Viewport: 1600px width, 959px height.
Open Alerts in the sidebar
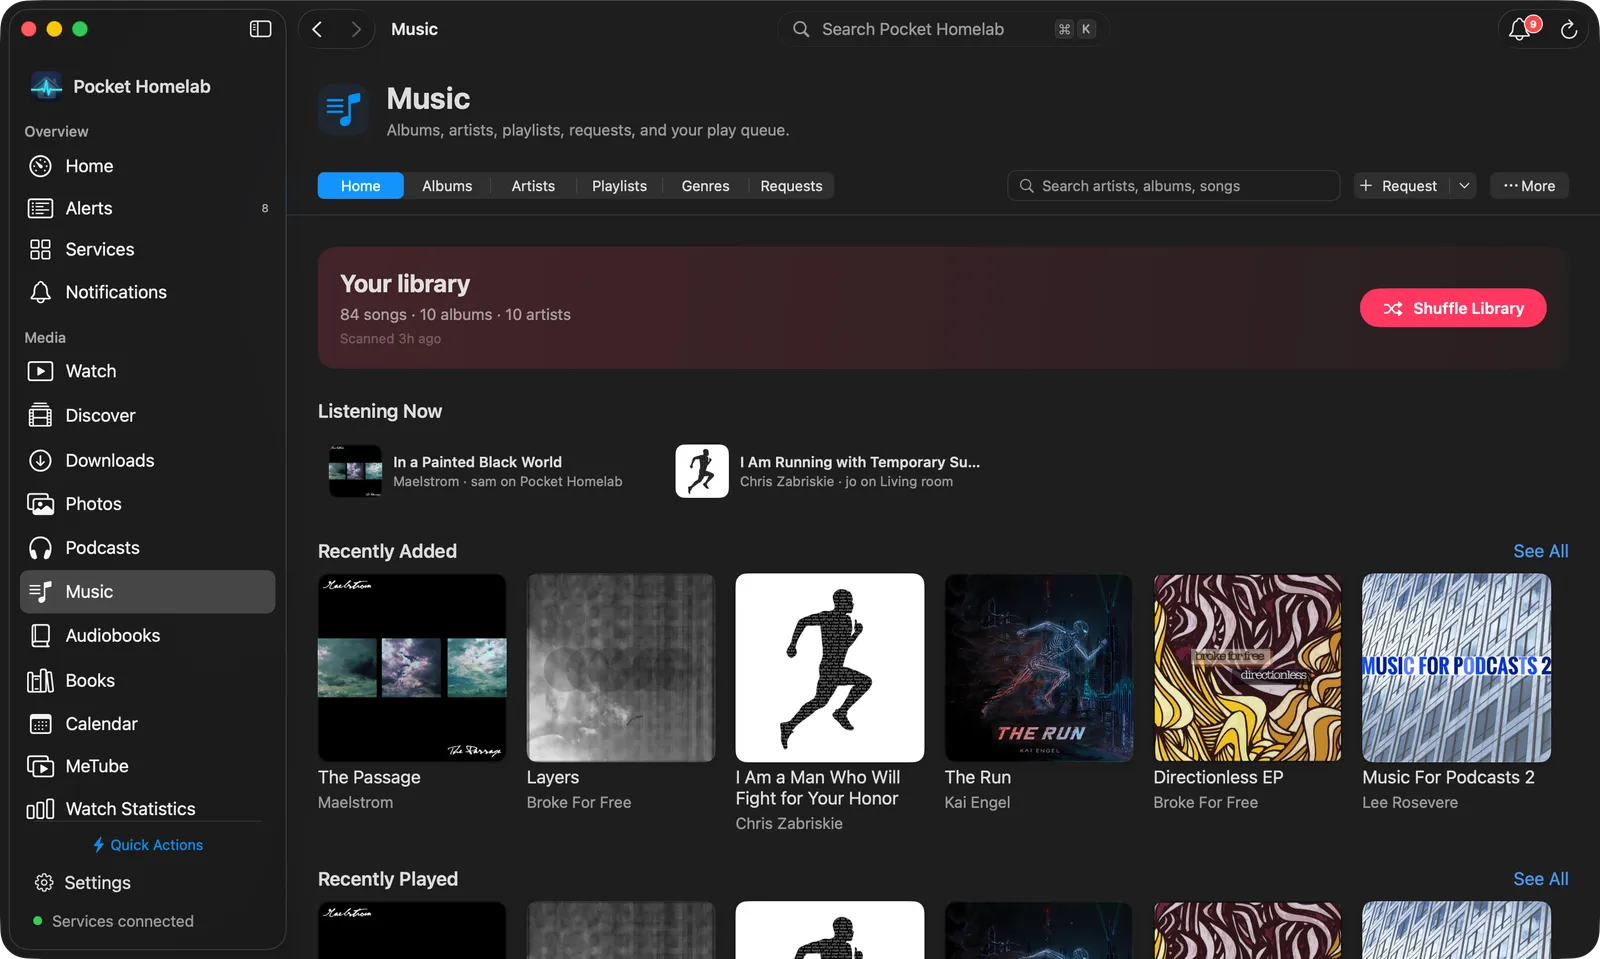pyautogui.click(x=148, y=208)
